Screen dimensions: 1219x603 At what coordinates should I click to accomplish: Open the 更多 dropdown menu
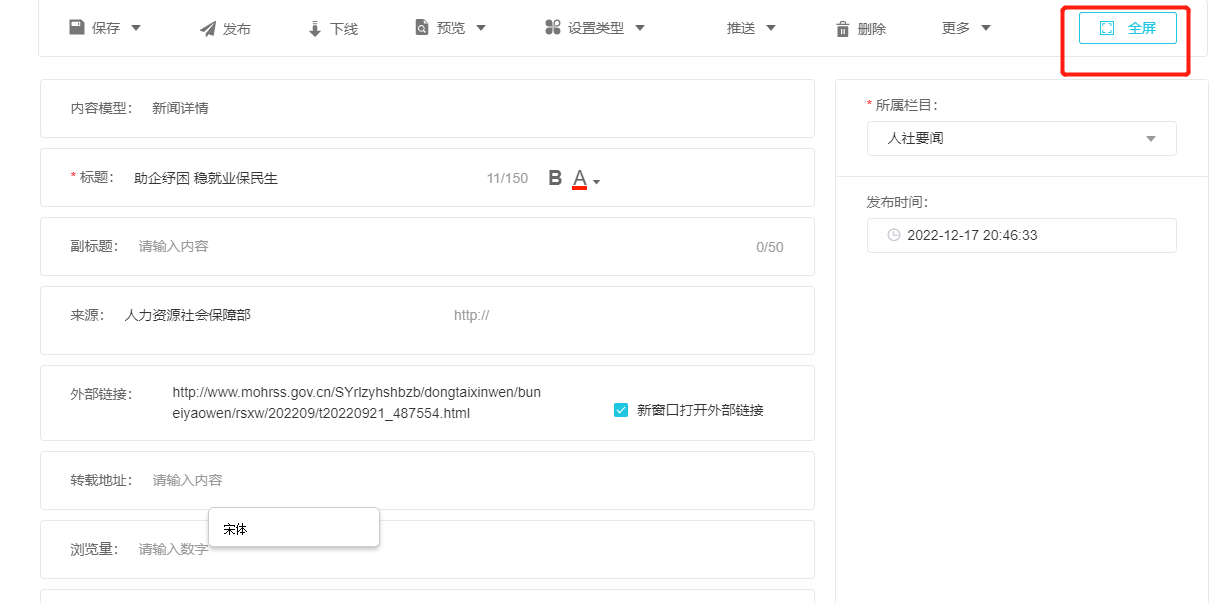(x=966, y=28)
